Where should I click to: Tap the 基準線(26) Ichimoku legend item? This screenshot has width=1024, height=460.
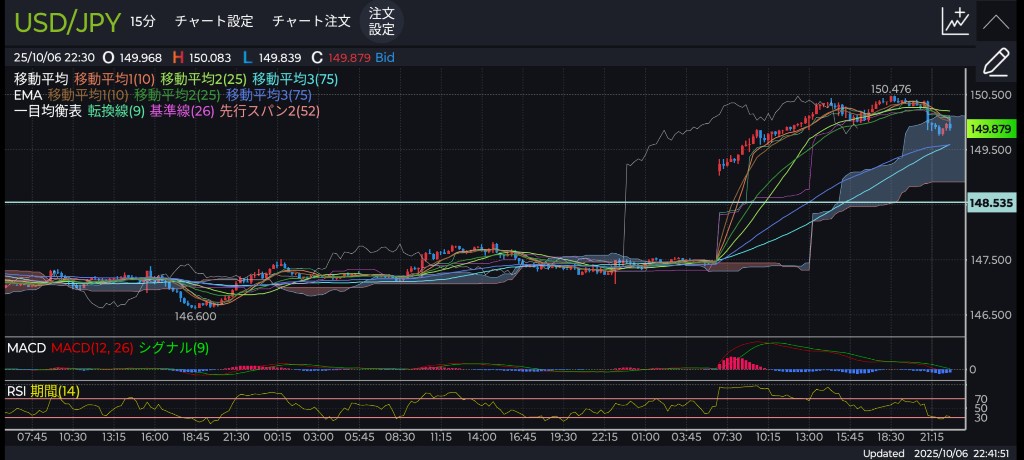(x=181, y=111)
